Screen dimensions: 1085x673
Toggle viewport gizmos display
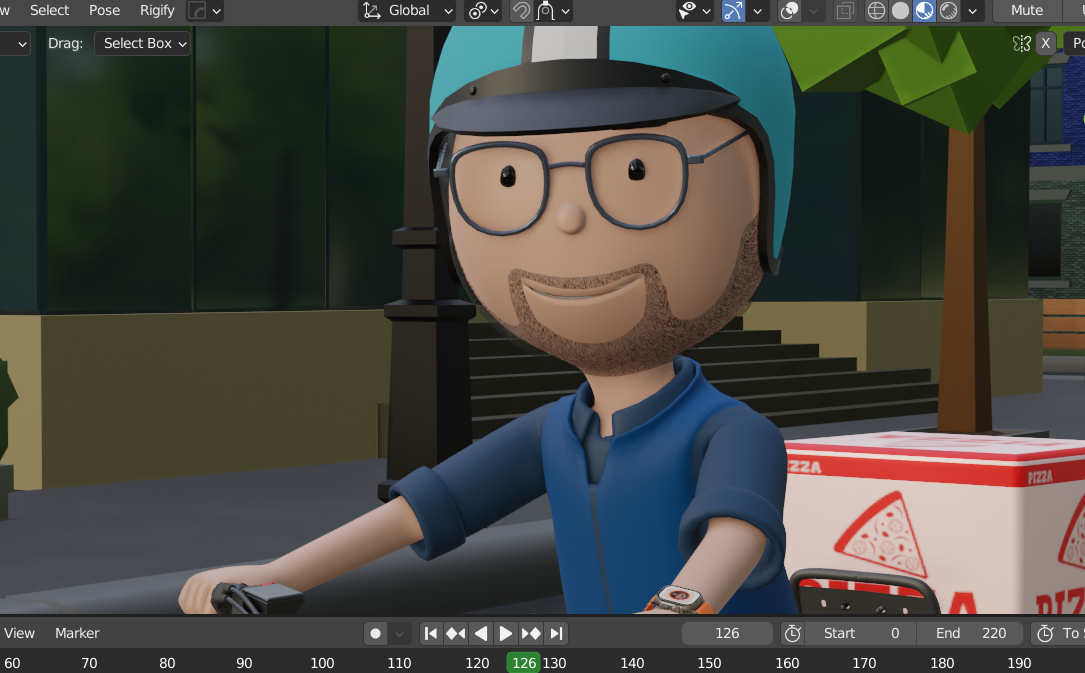coord(734,11)
